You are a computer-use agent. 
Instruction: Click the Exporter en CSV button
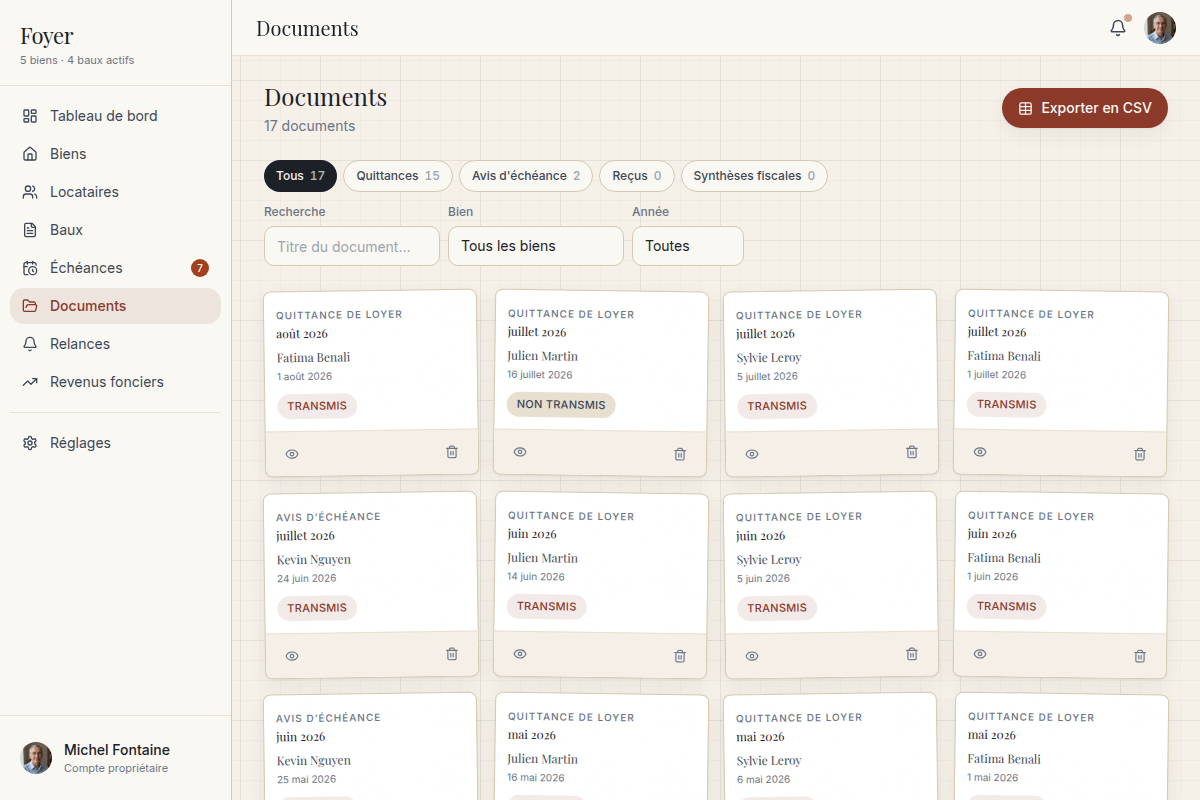pyautogui.click(x=1085, y=108)
